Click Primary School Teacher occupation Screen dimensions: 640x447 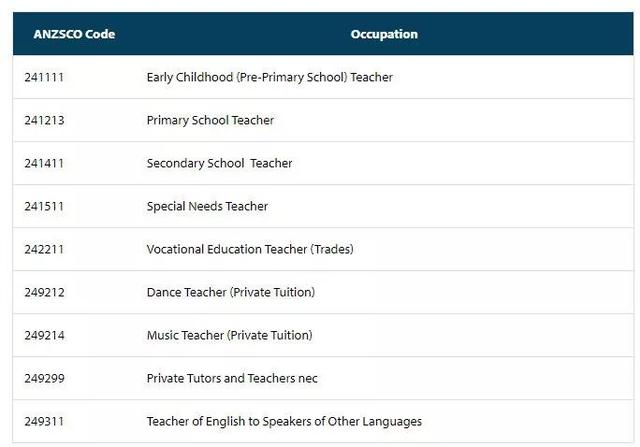(x=210, y=120)
